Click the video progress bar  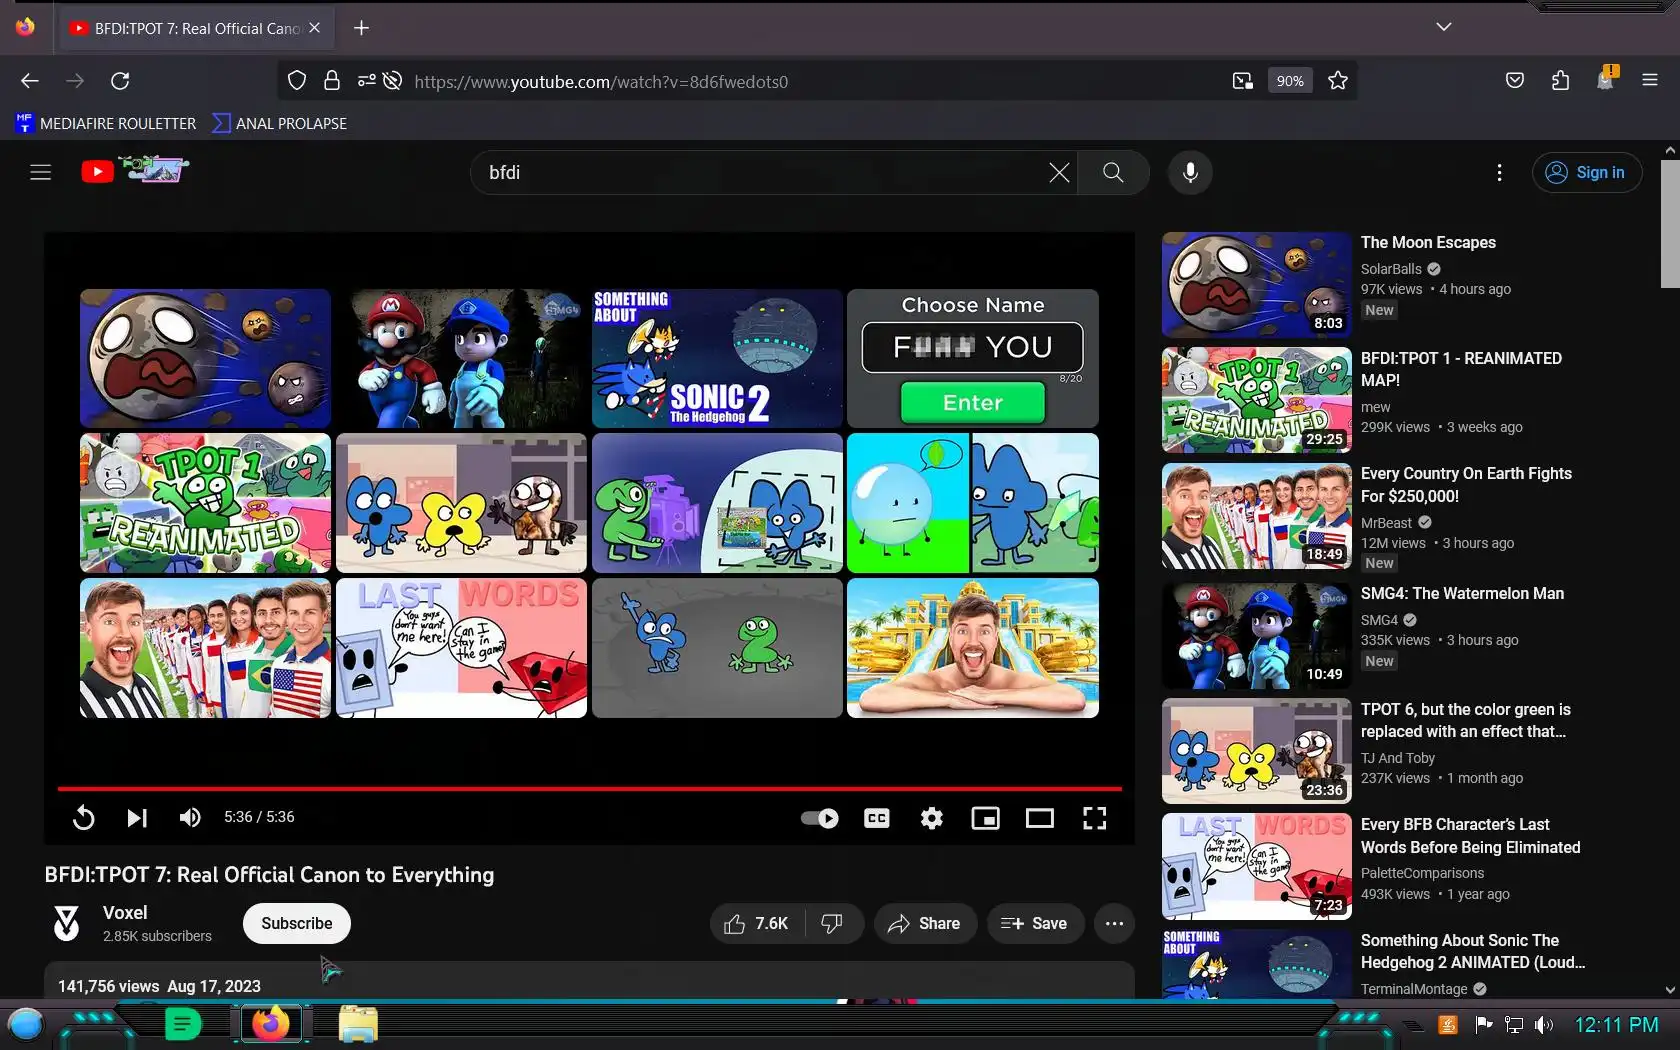tap(590, 789)
